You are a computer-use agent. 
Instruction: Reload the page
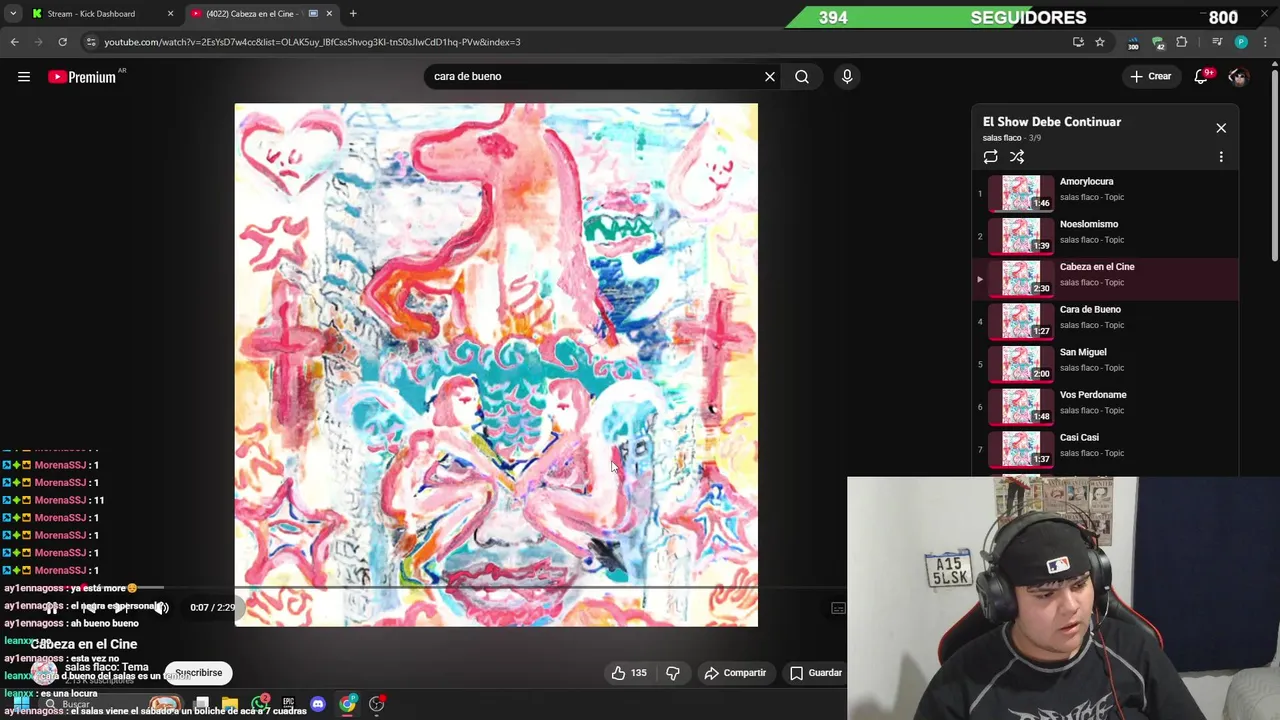62,42
